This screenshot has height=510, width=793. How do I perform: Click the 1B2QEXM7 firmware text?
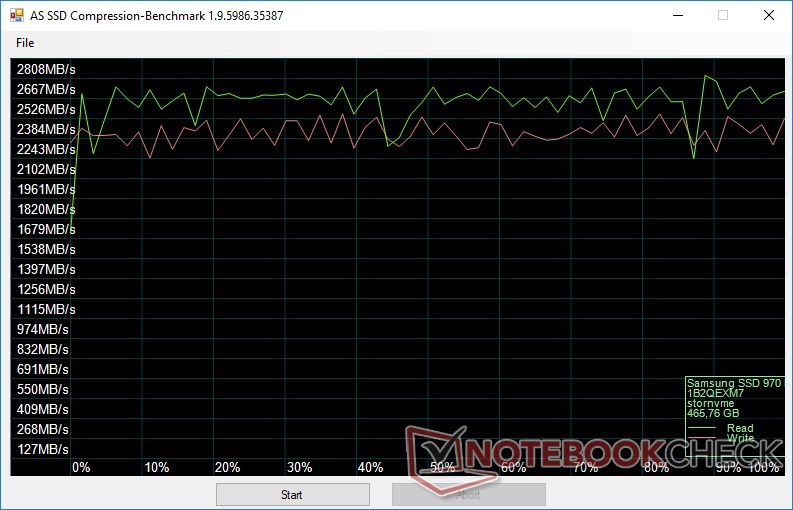(x=716, y=394)
